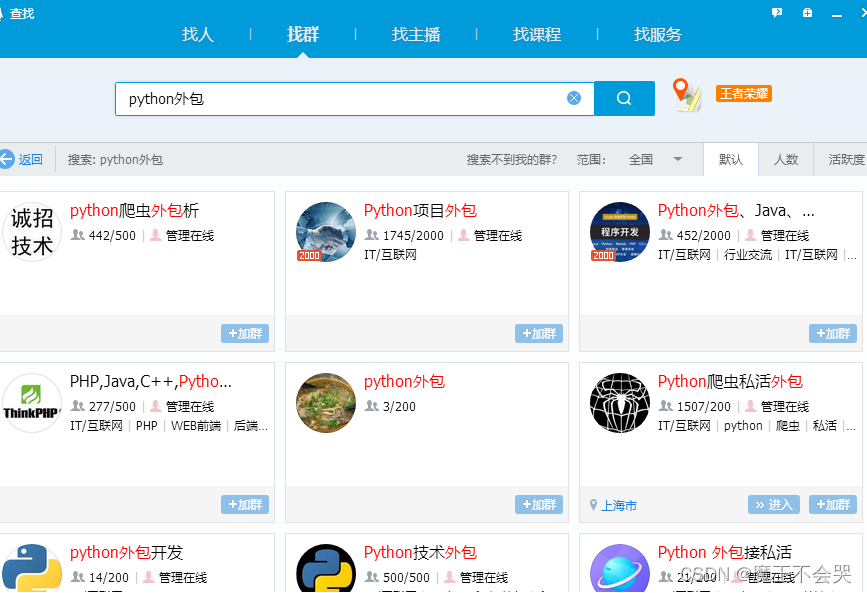Open Python logo avatar of python外包开发

click(x=32, y=568)
